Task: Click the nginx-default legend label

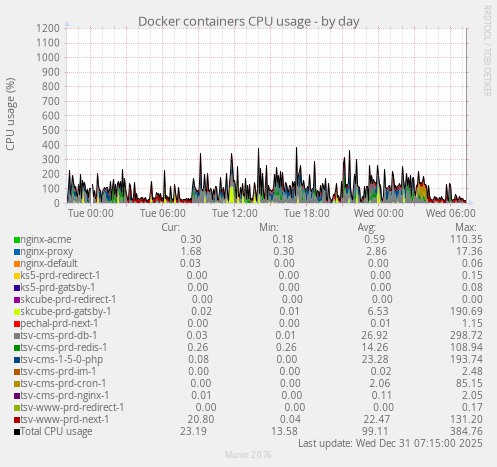Action: point(49,263)
